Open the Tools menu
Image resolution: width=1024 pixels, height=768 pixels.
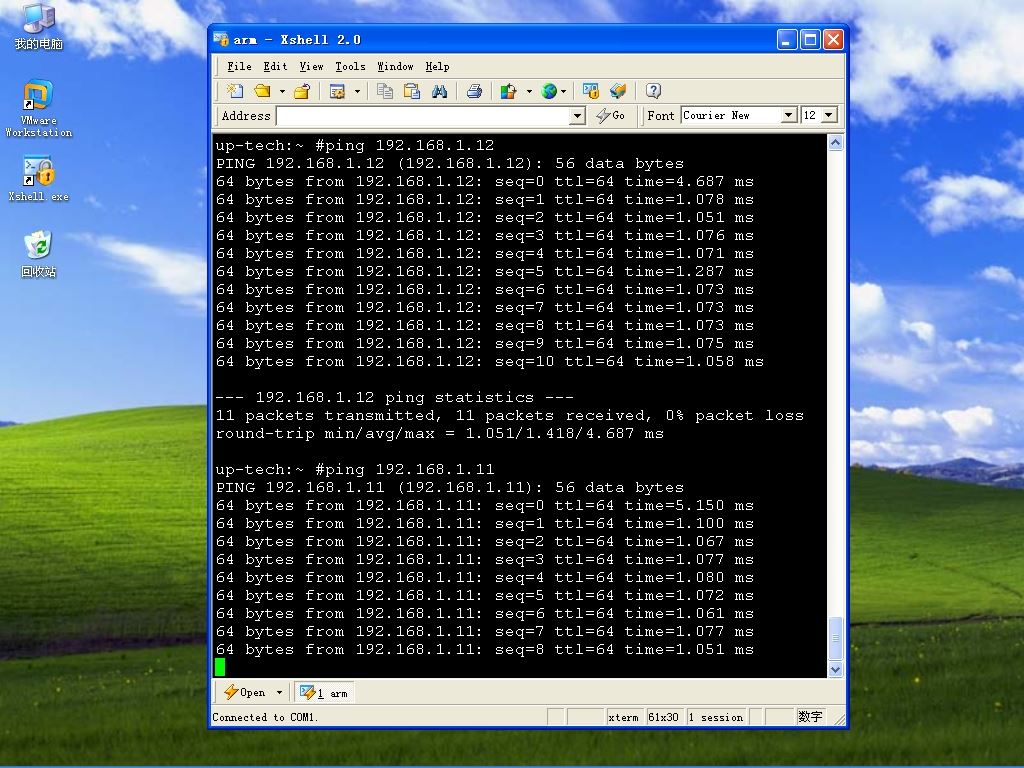point(350,66)
